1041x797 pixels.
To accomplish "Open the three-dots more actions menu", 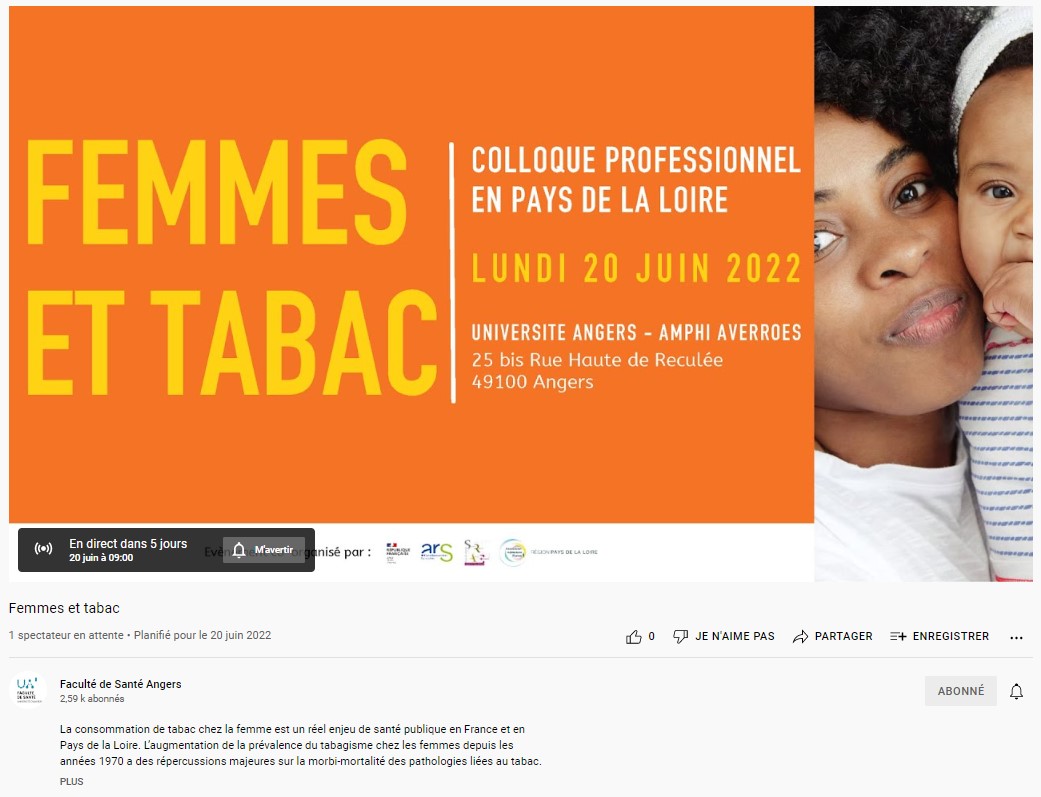I will pyautogui.click(x=1016, y=638).
